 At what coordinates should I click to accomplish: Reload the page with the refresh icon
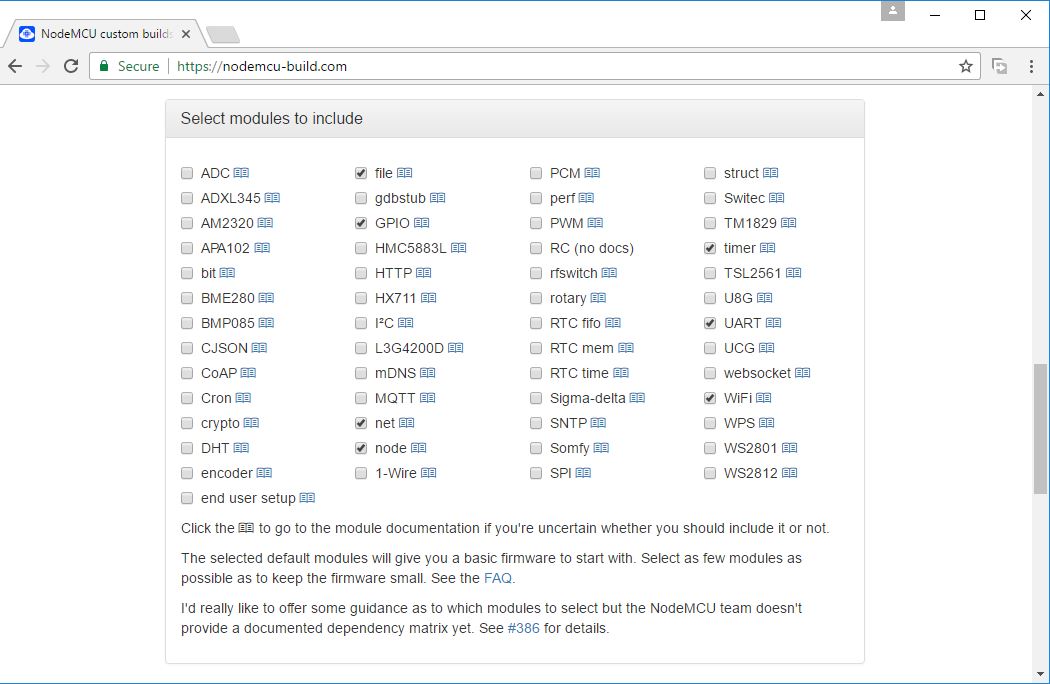tap(71, 66)
